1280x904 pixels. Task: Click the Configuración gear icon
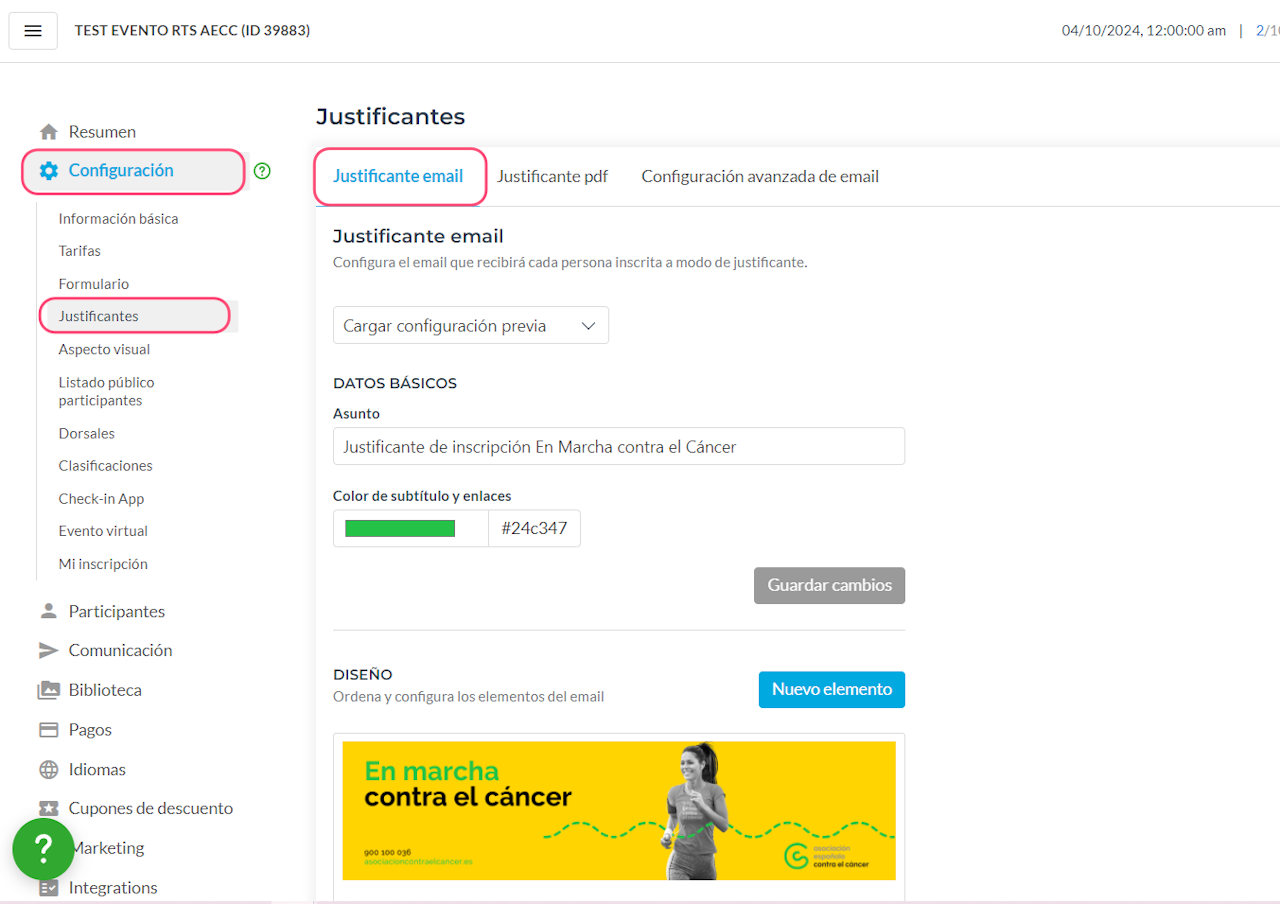[48, 171]
